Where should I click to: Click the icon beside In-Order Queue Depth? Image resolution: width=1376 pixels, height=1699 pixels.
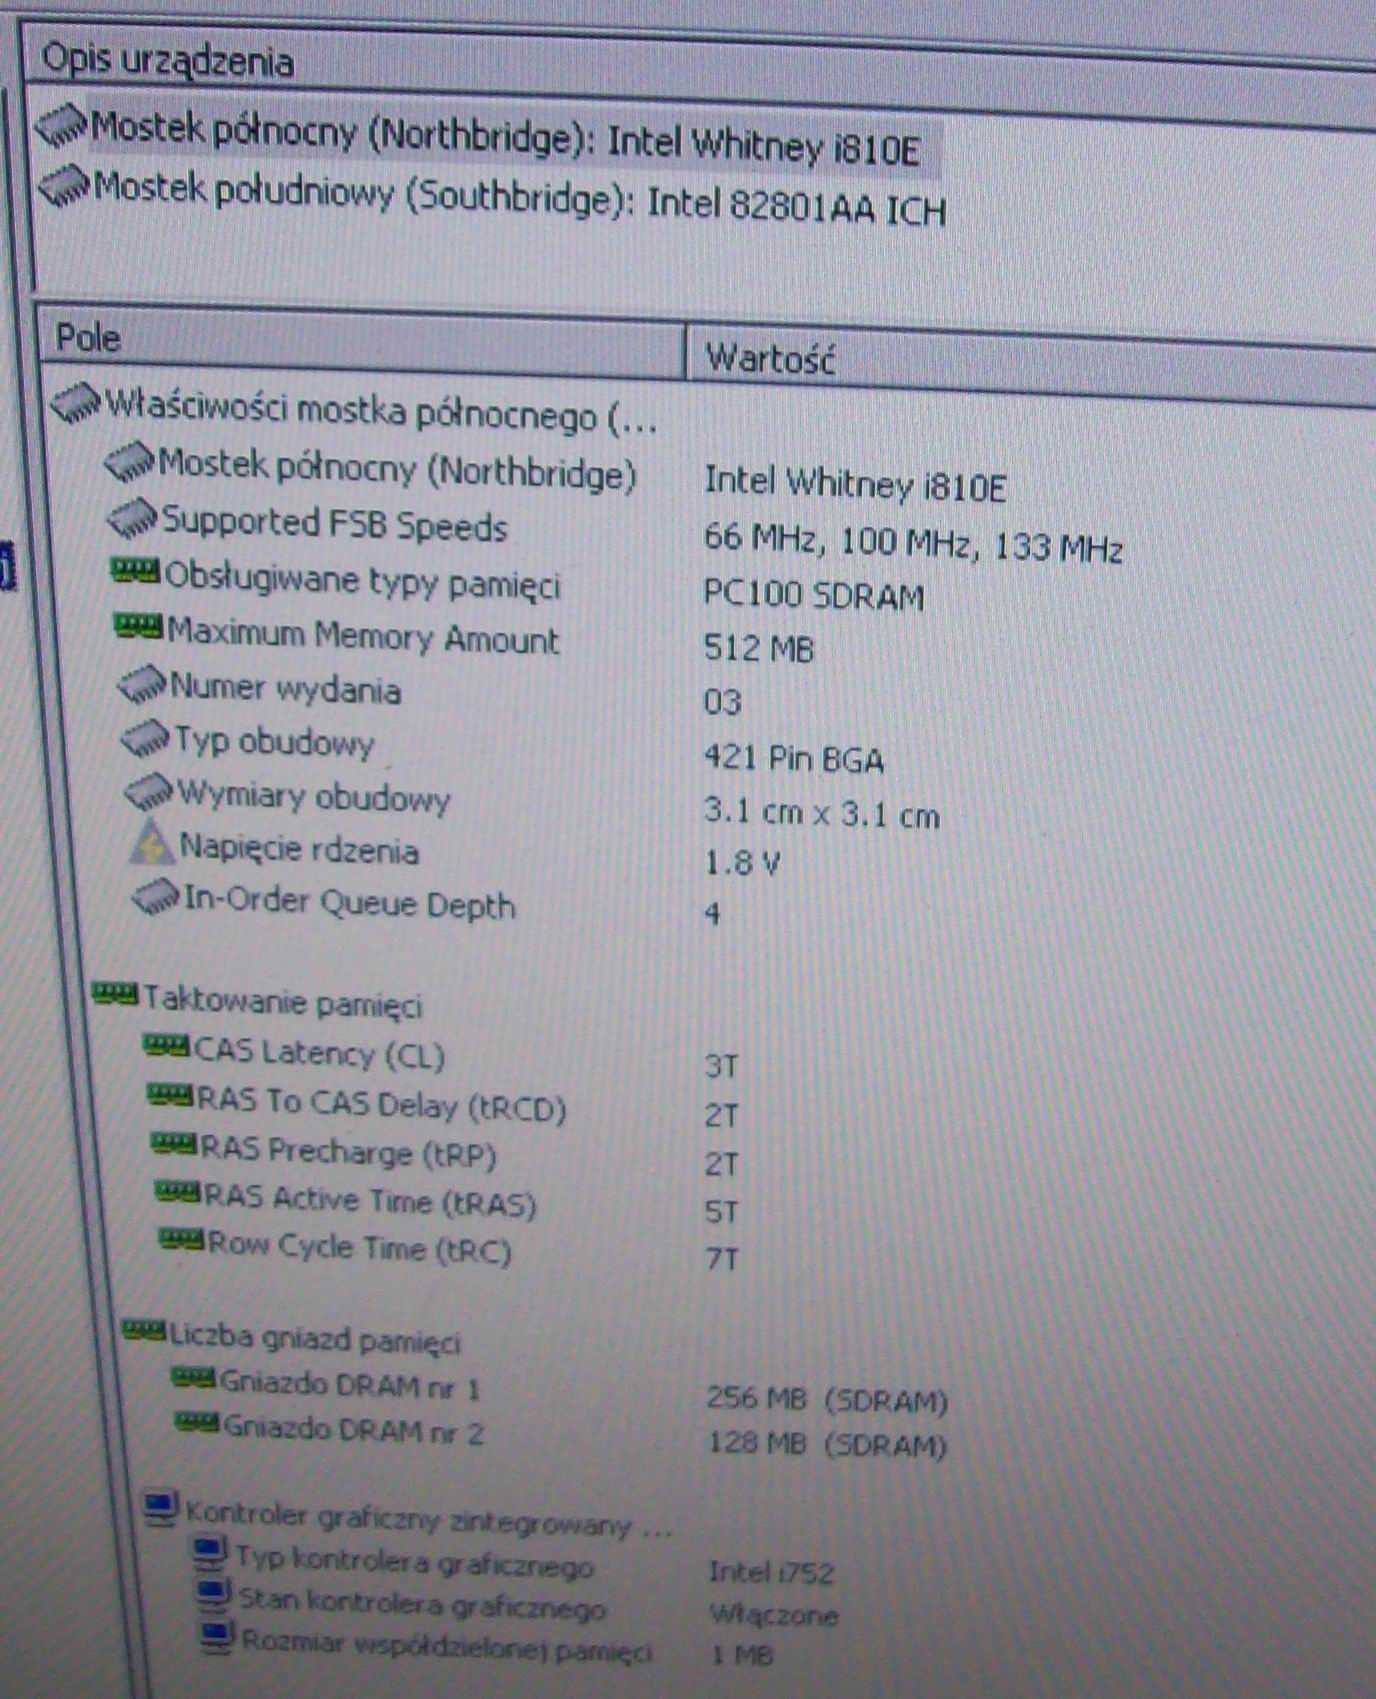pyautogui.click(x=156, y=897)
